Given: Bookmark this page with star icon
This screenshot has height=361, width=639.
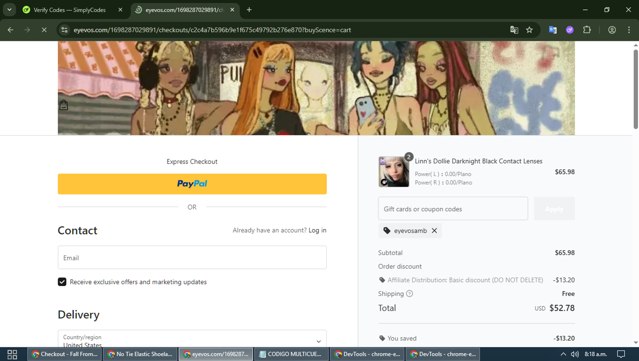Looking at the screenshot, I should (529, 30).
